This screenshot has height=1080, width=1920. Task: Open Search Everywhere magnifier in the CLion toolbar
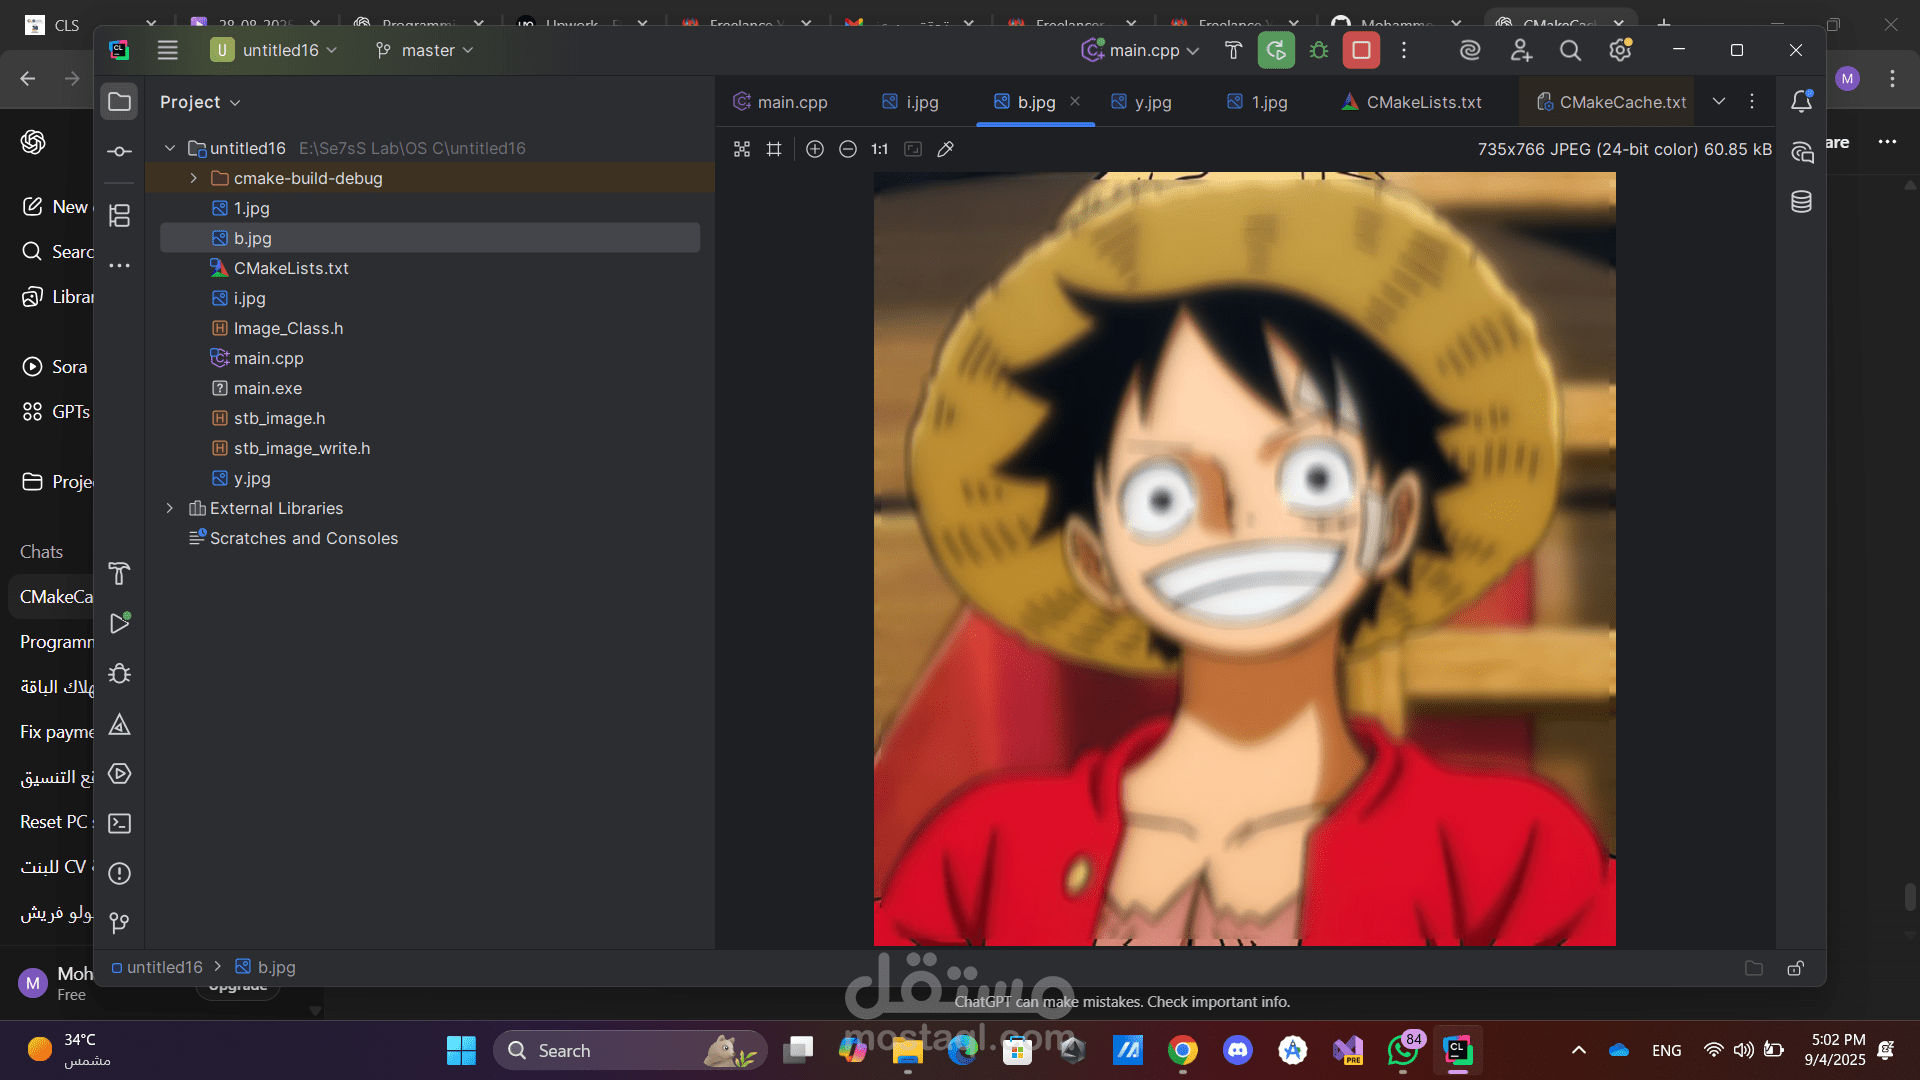point(1570,50)
